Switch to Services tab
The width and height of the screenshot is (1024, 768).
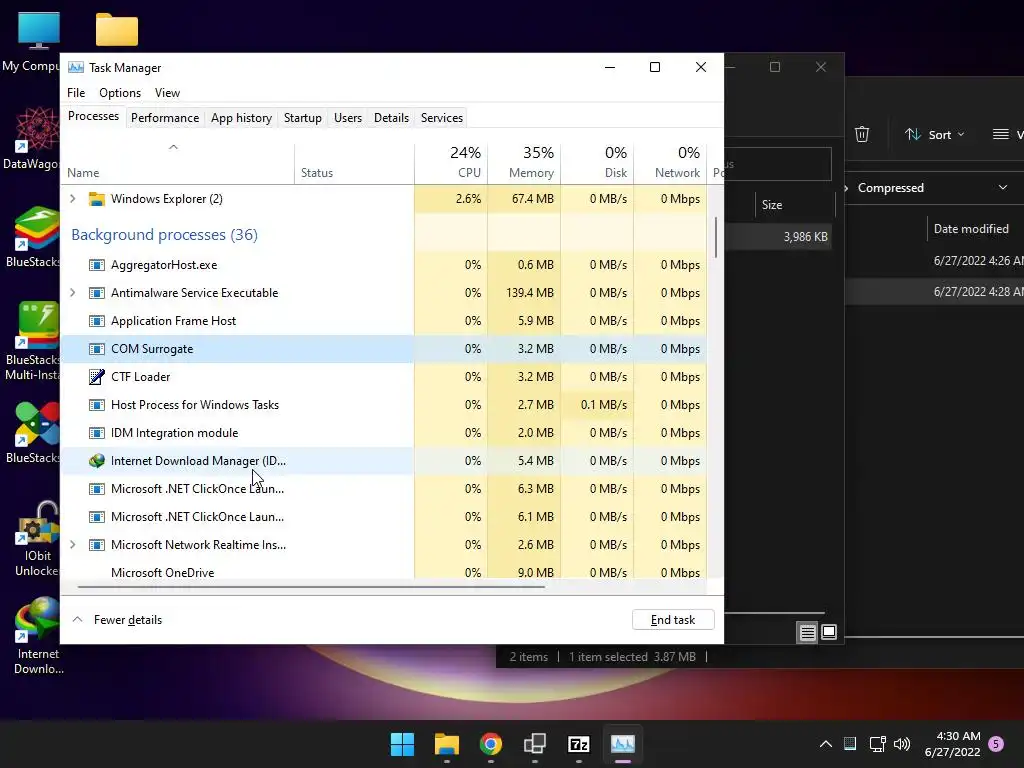(x=441, y=118)
